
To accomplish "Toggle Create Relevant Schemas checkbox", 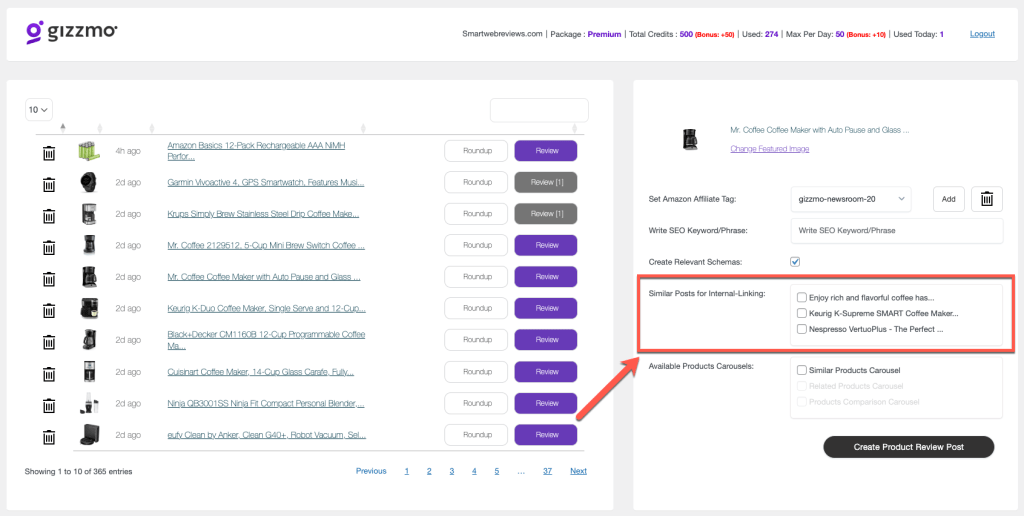I will tap(796, 262).
